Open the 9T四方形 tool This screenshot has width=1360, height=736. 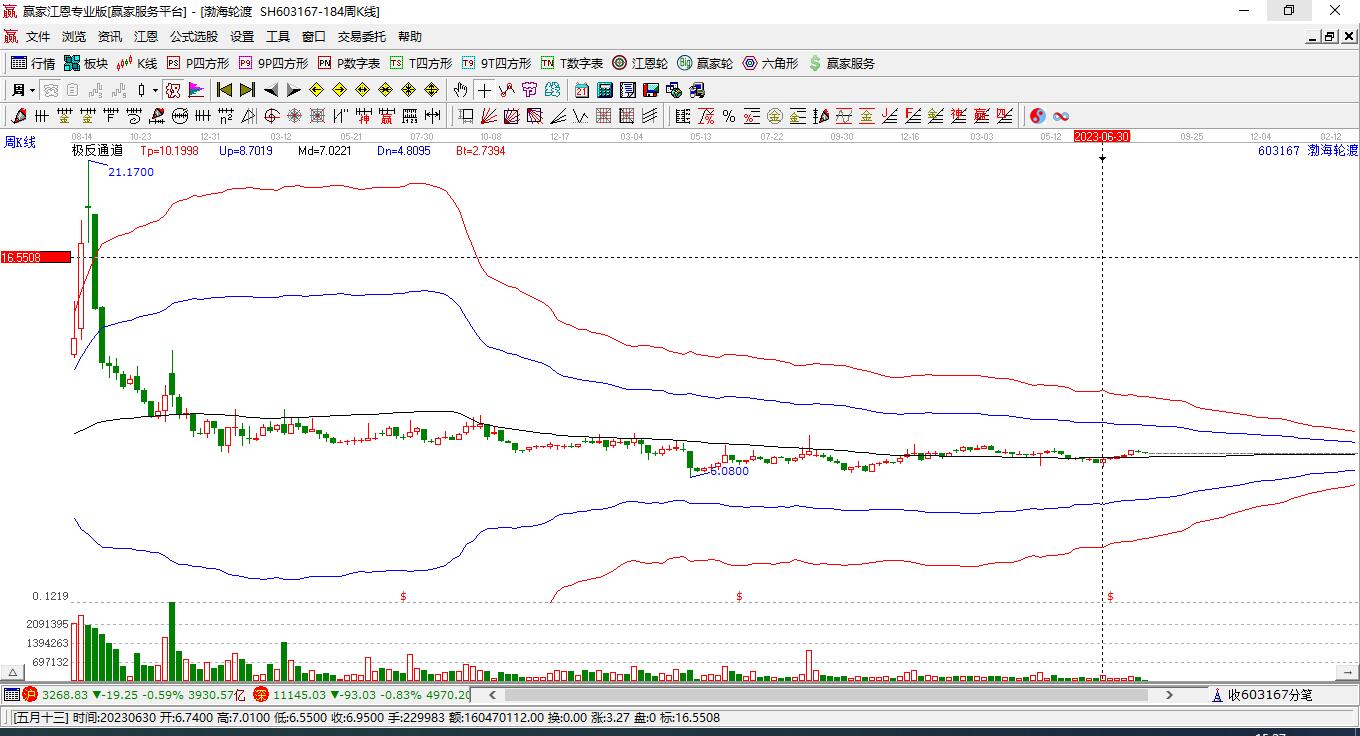[496, 63]
